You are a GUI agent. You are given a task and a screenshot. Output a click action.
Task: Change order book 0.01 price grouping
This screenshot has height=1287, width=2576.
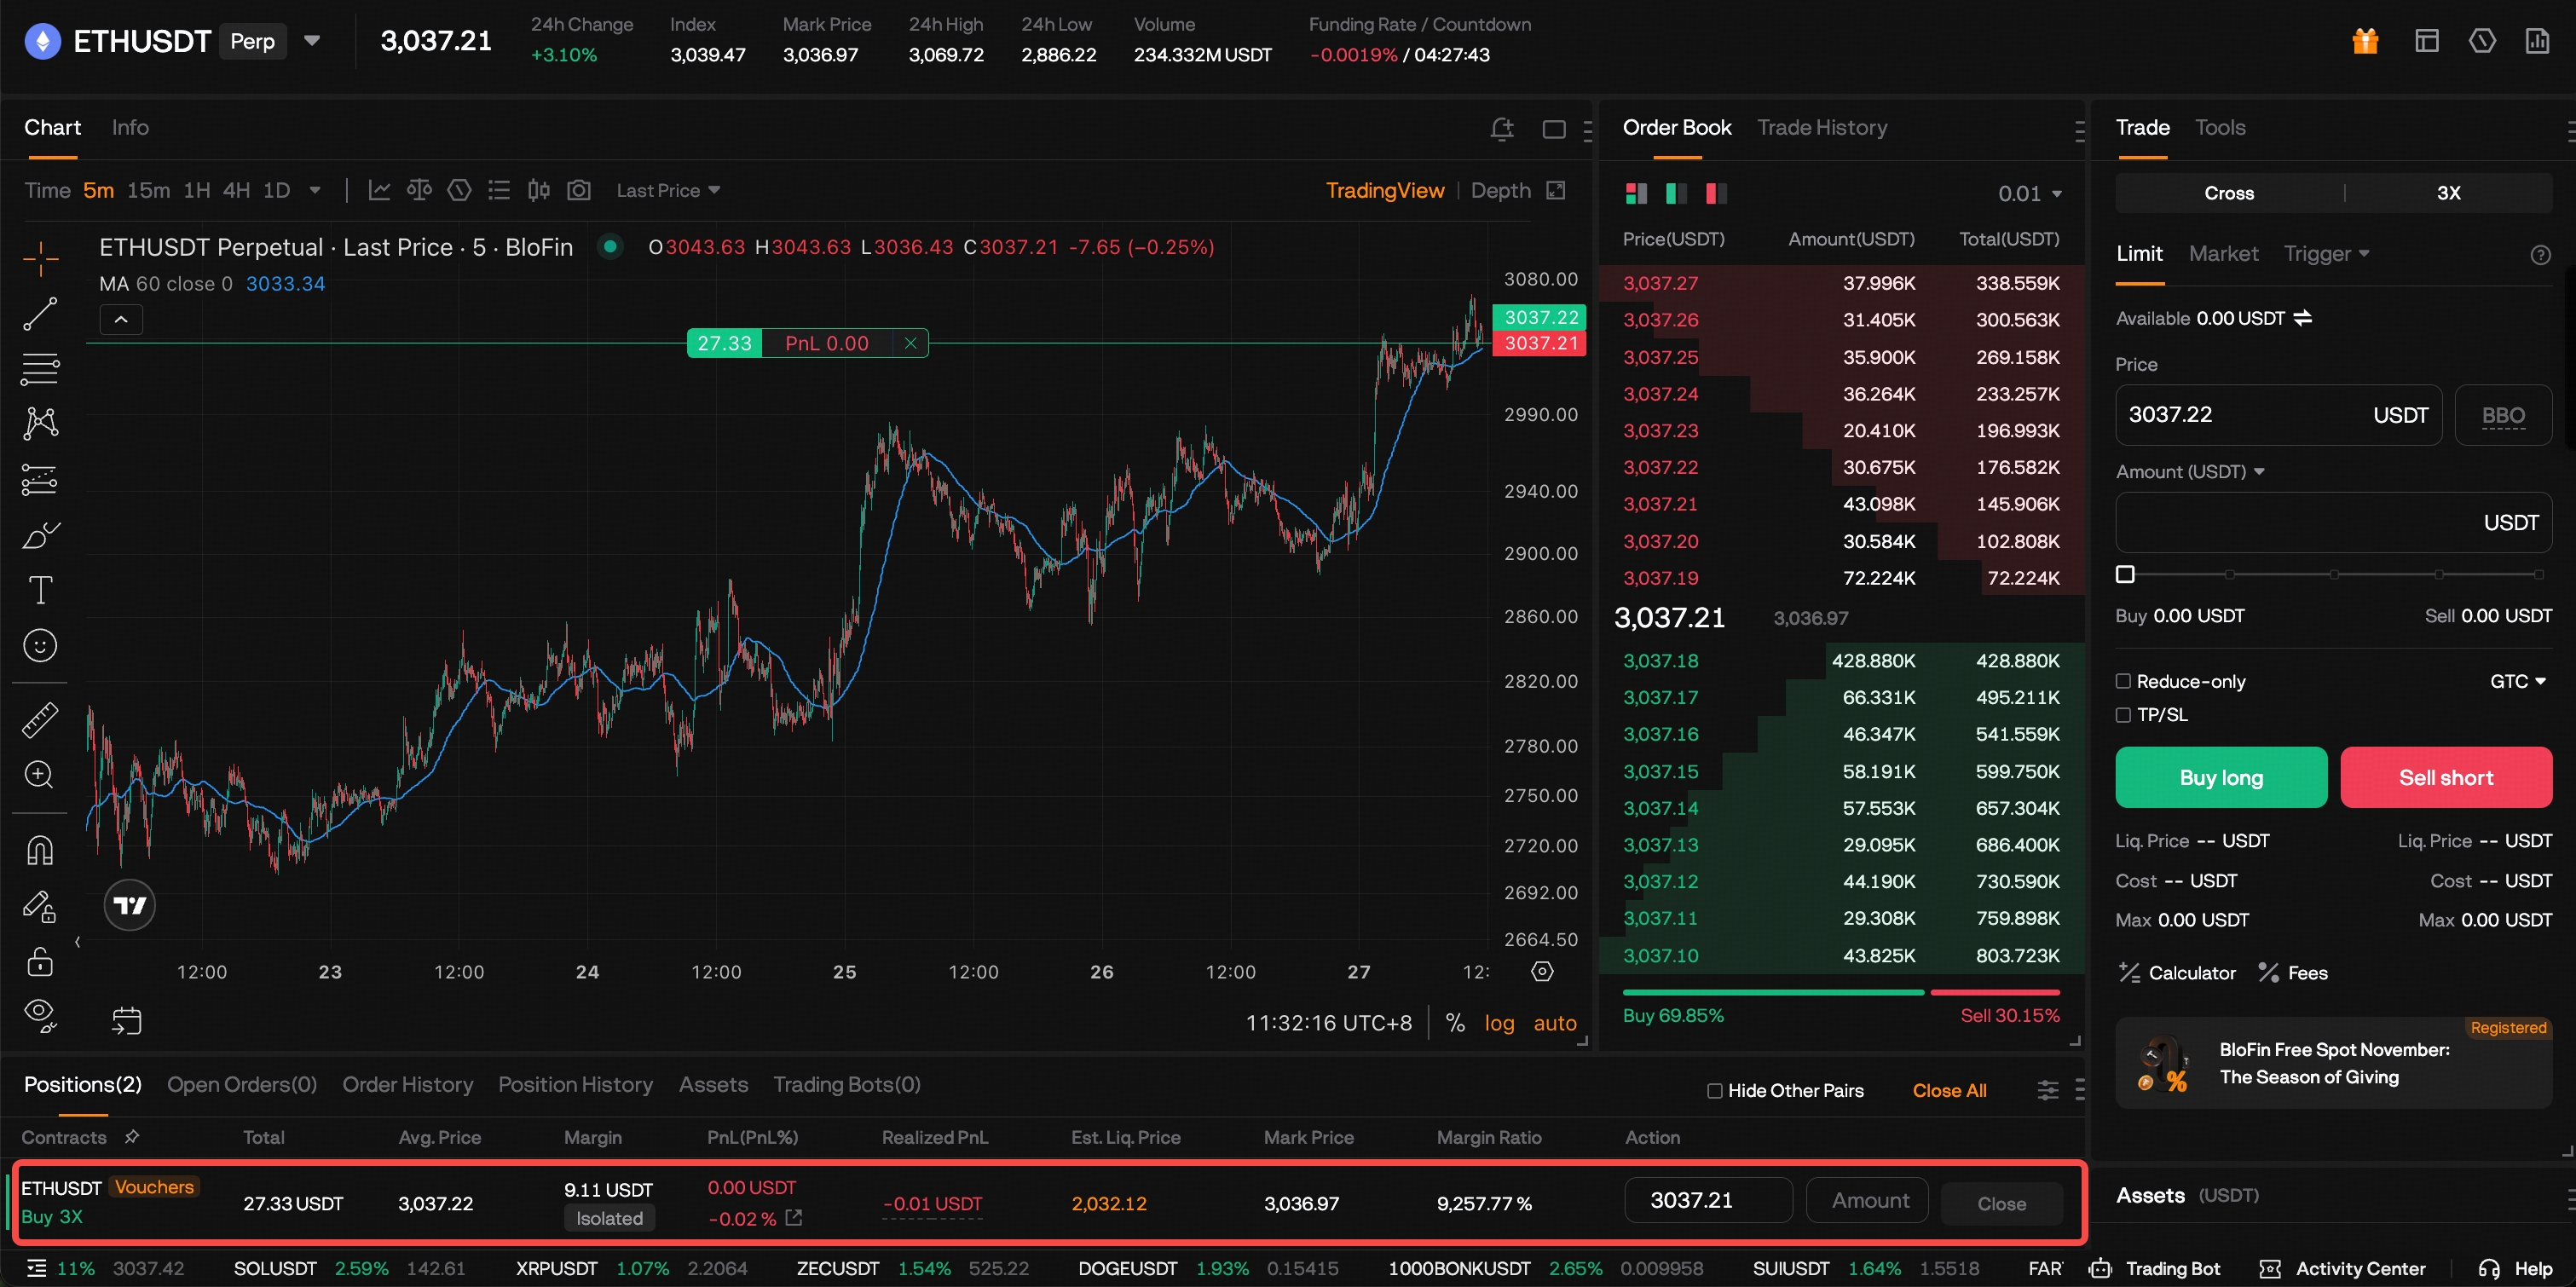tap(2029, 194)
